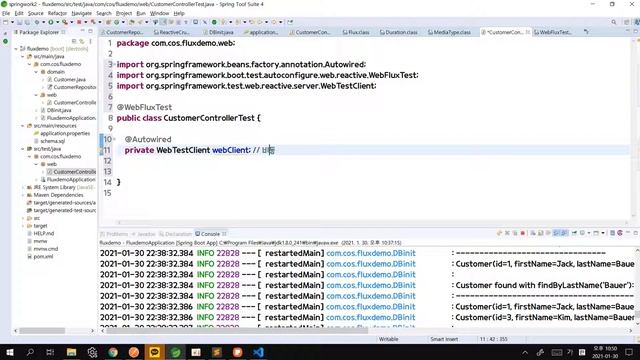Click the Open Console icon
Viewport: 640px width, 360px height.
[x=596, y=233]
